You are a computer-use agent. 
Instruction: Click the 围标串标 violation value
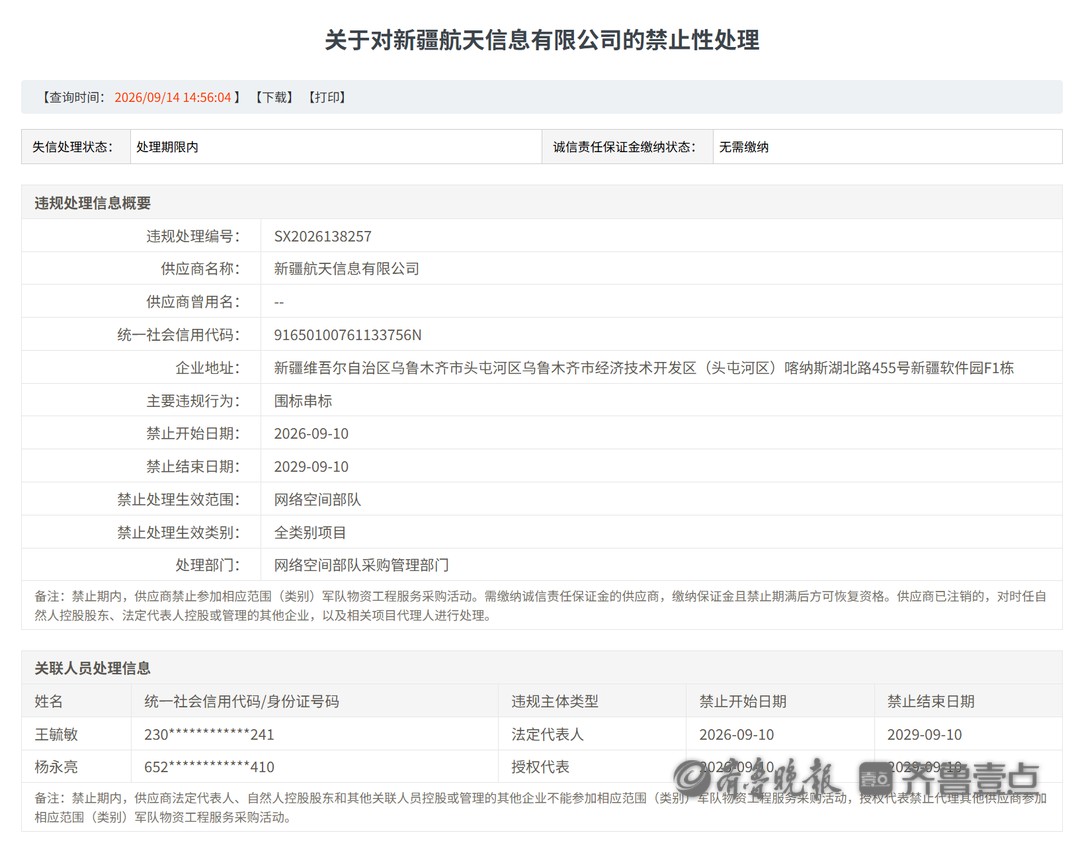tap(303, 401)
